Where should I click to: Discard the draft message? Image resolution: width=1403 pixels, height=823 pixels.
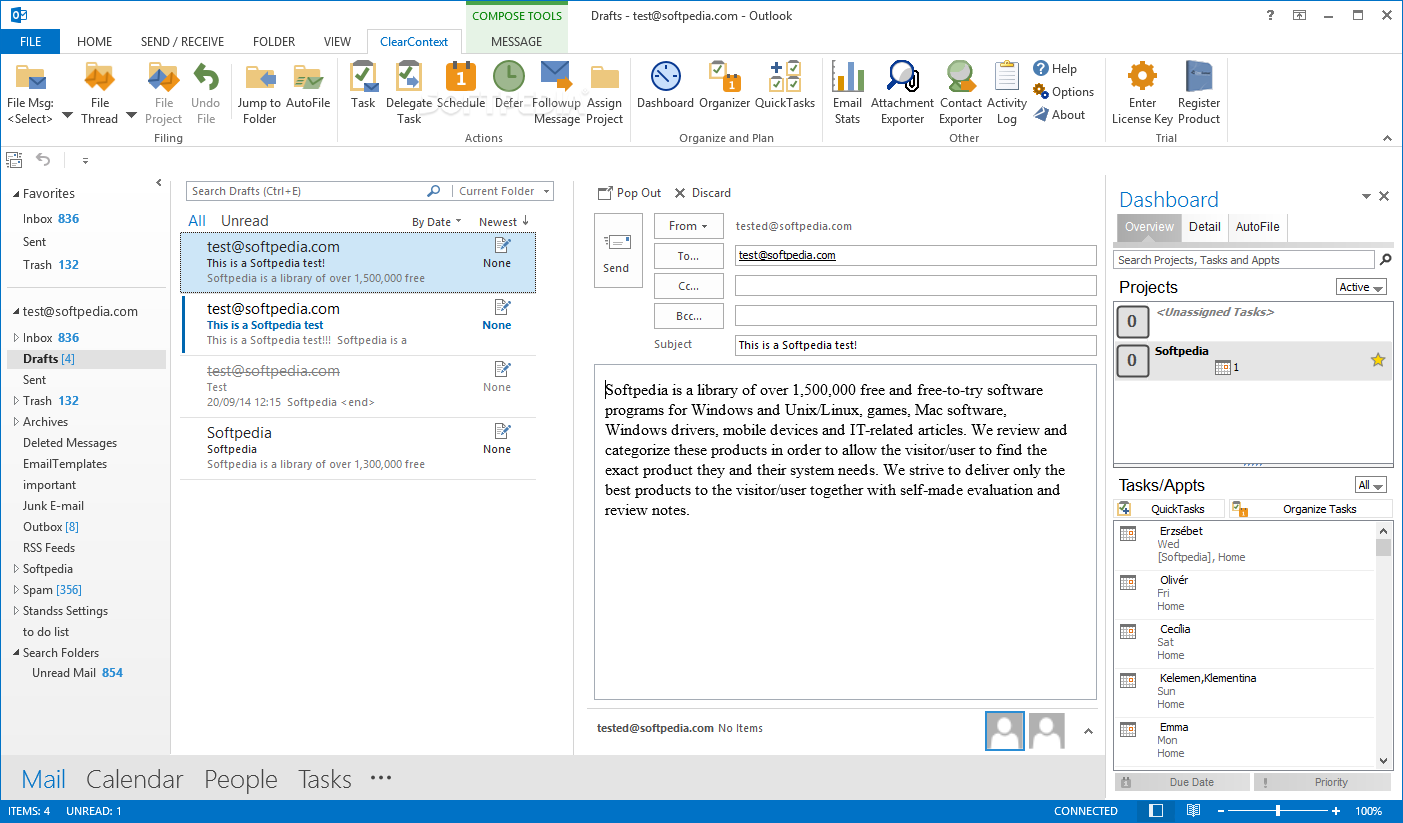coord(702,193)
